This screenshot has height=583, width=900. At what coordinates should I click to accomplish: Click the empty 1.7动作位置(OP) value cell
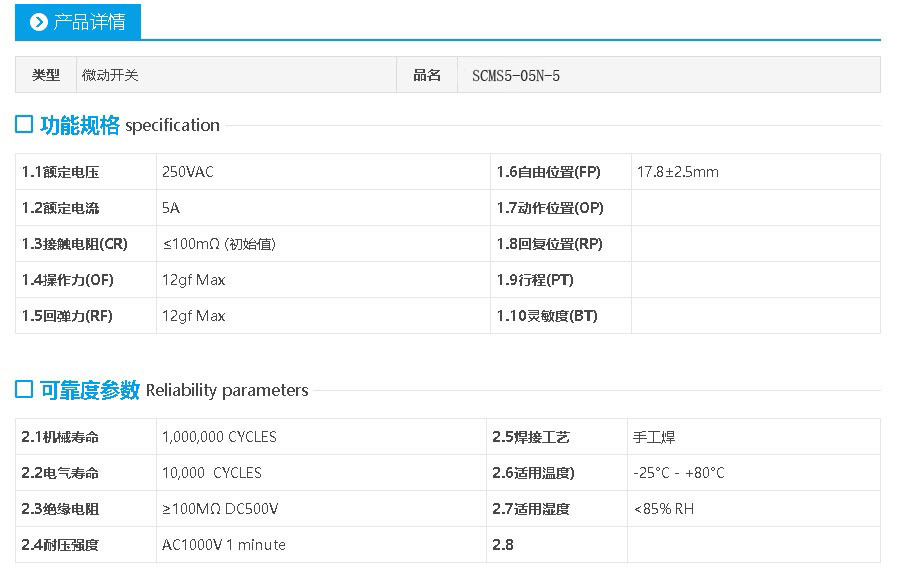pyautogui.click(x=755, y=208)
